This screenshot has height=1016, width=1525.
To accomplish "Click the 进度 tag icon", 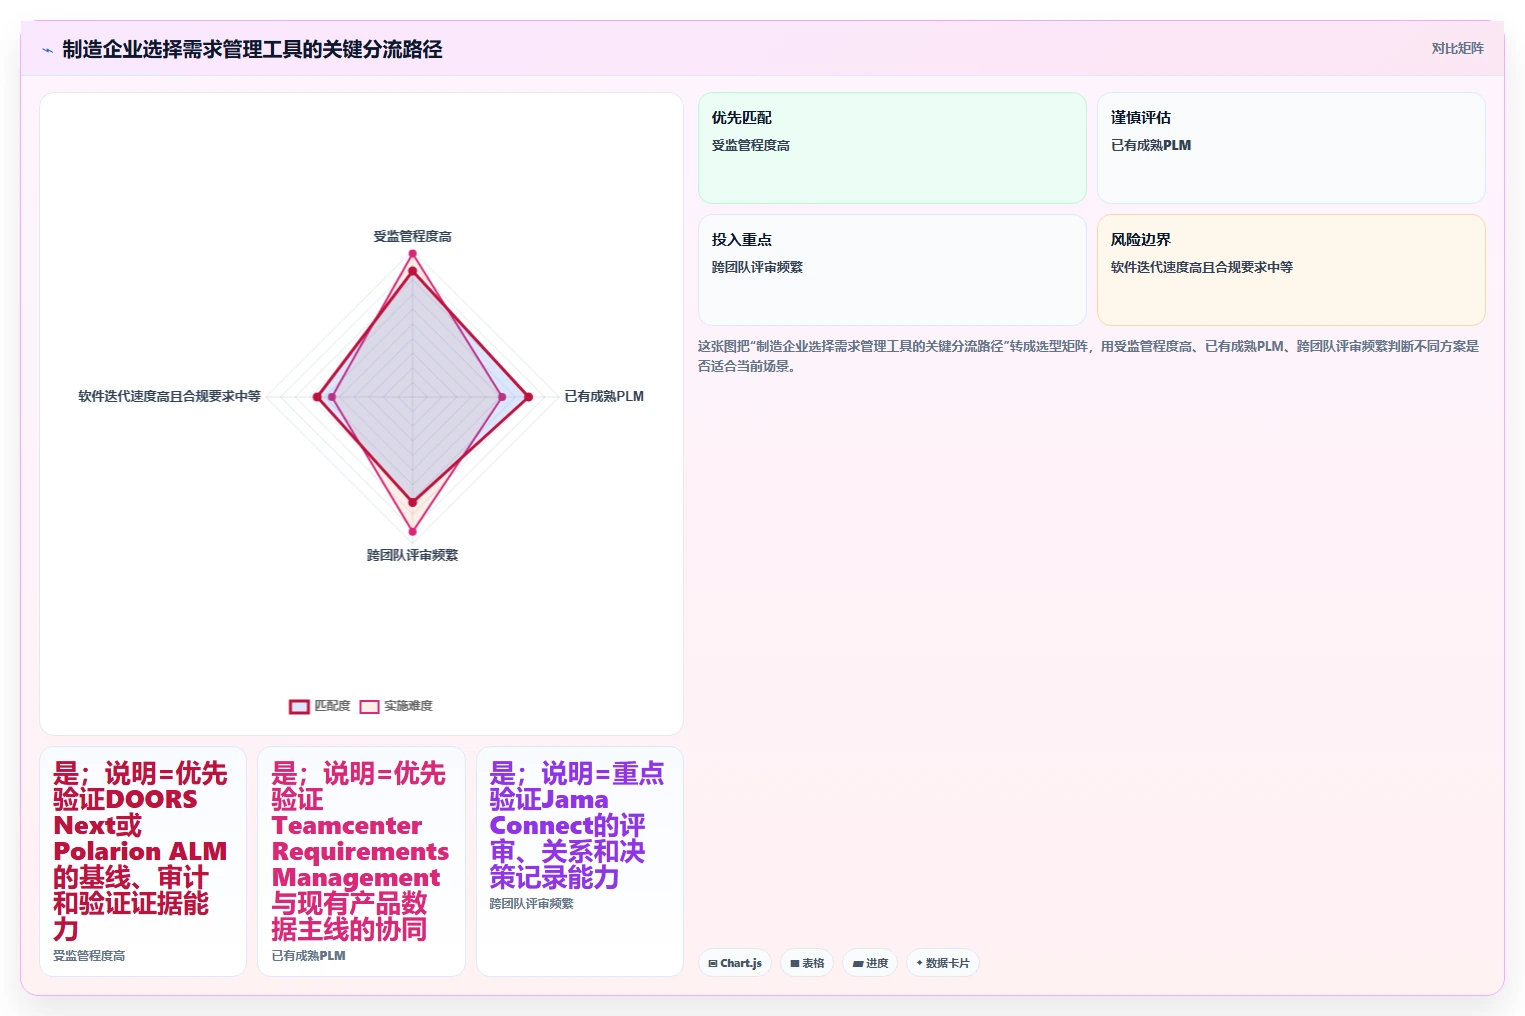I will point(857,964).
